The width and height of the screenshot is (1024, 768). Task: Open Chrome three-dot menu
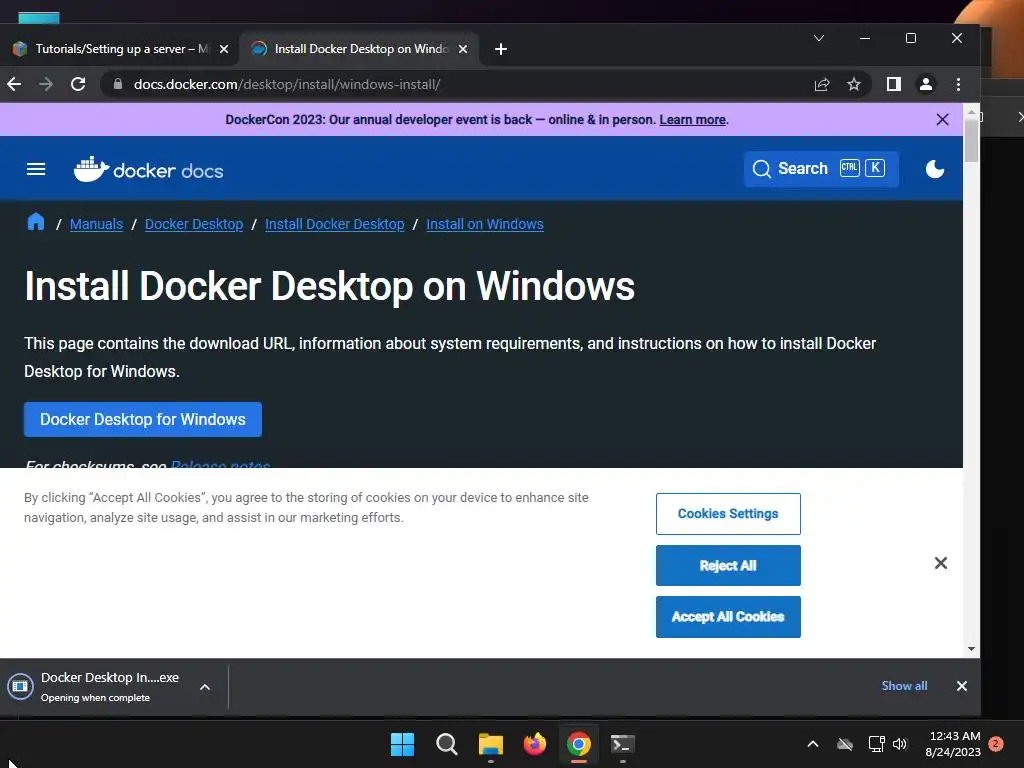click(x=958, y=84)
